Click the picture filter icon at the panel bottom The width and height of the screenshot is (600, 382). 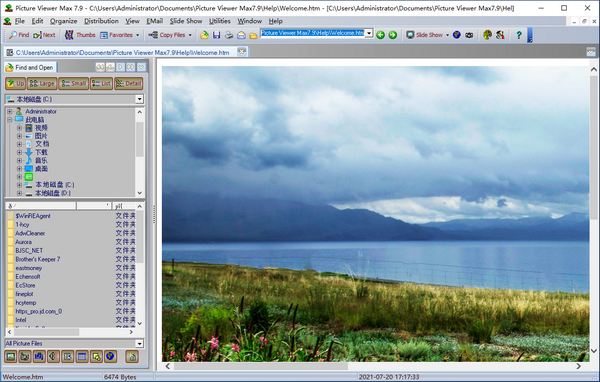click(x=11, y=357)
